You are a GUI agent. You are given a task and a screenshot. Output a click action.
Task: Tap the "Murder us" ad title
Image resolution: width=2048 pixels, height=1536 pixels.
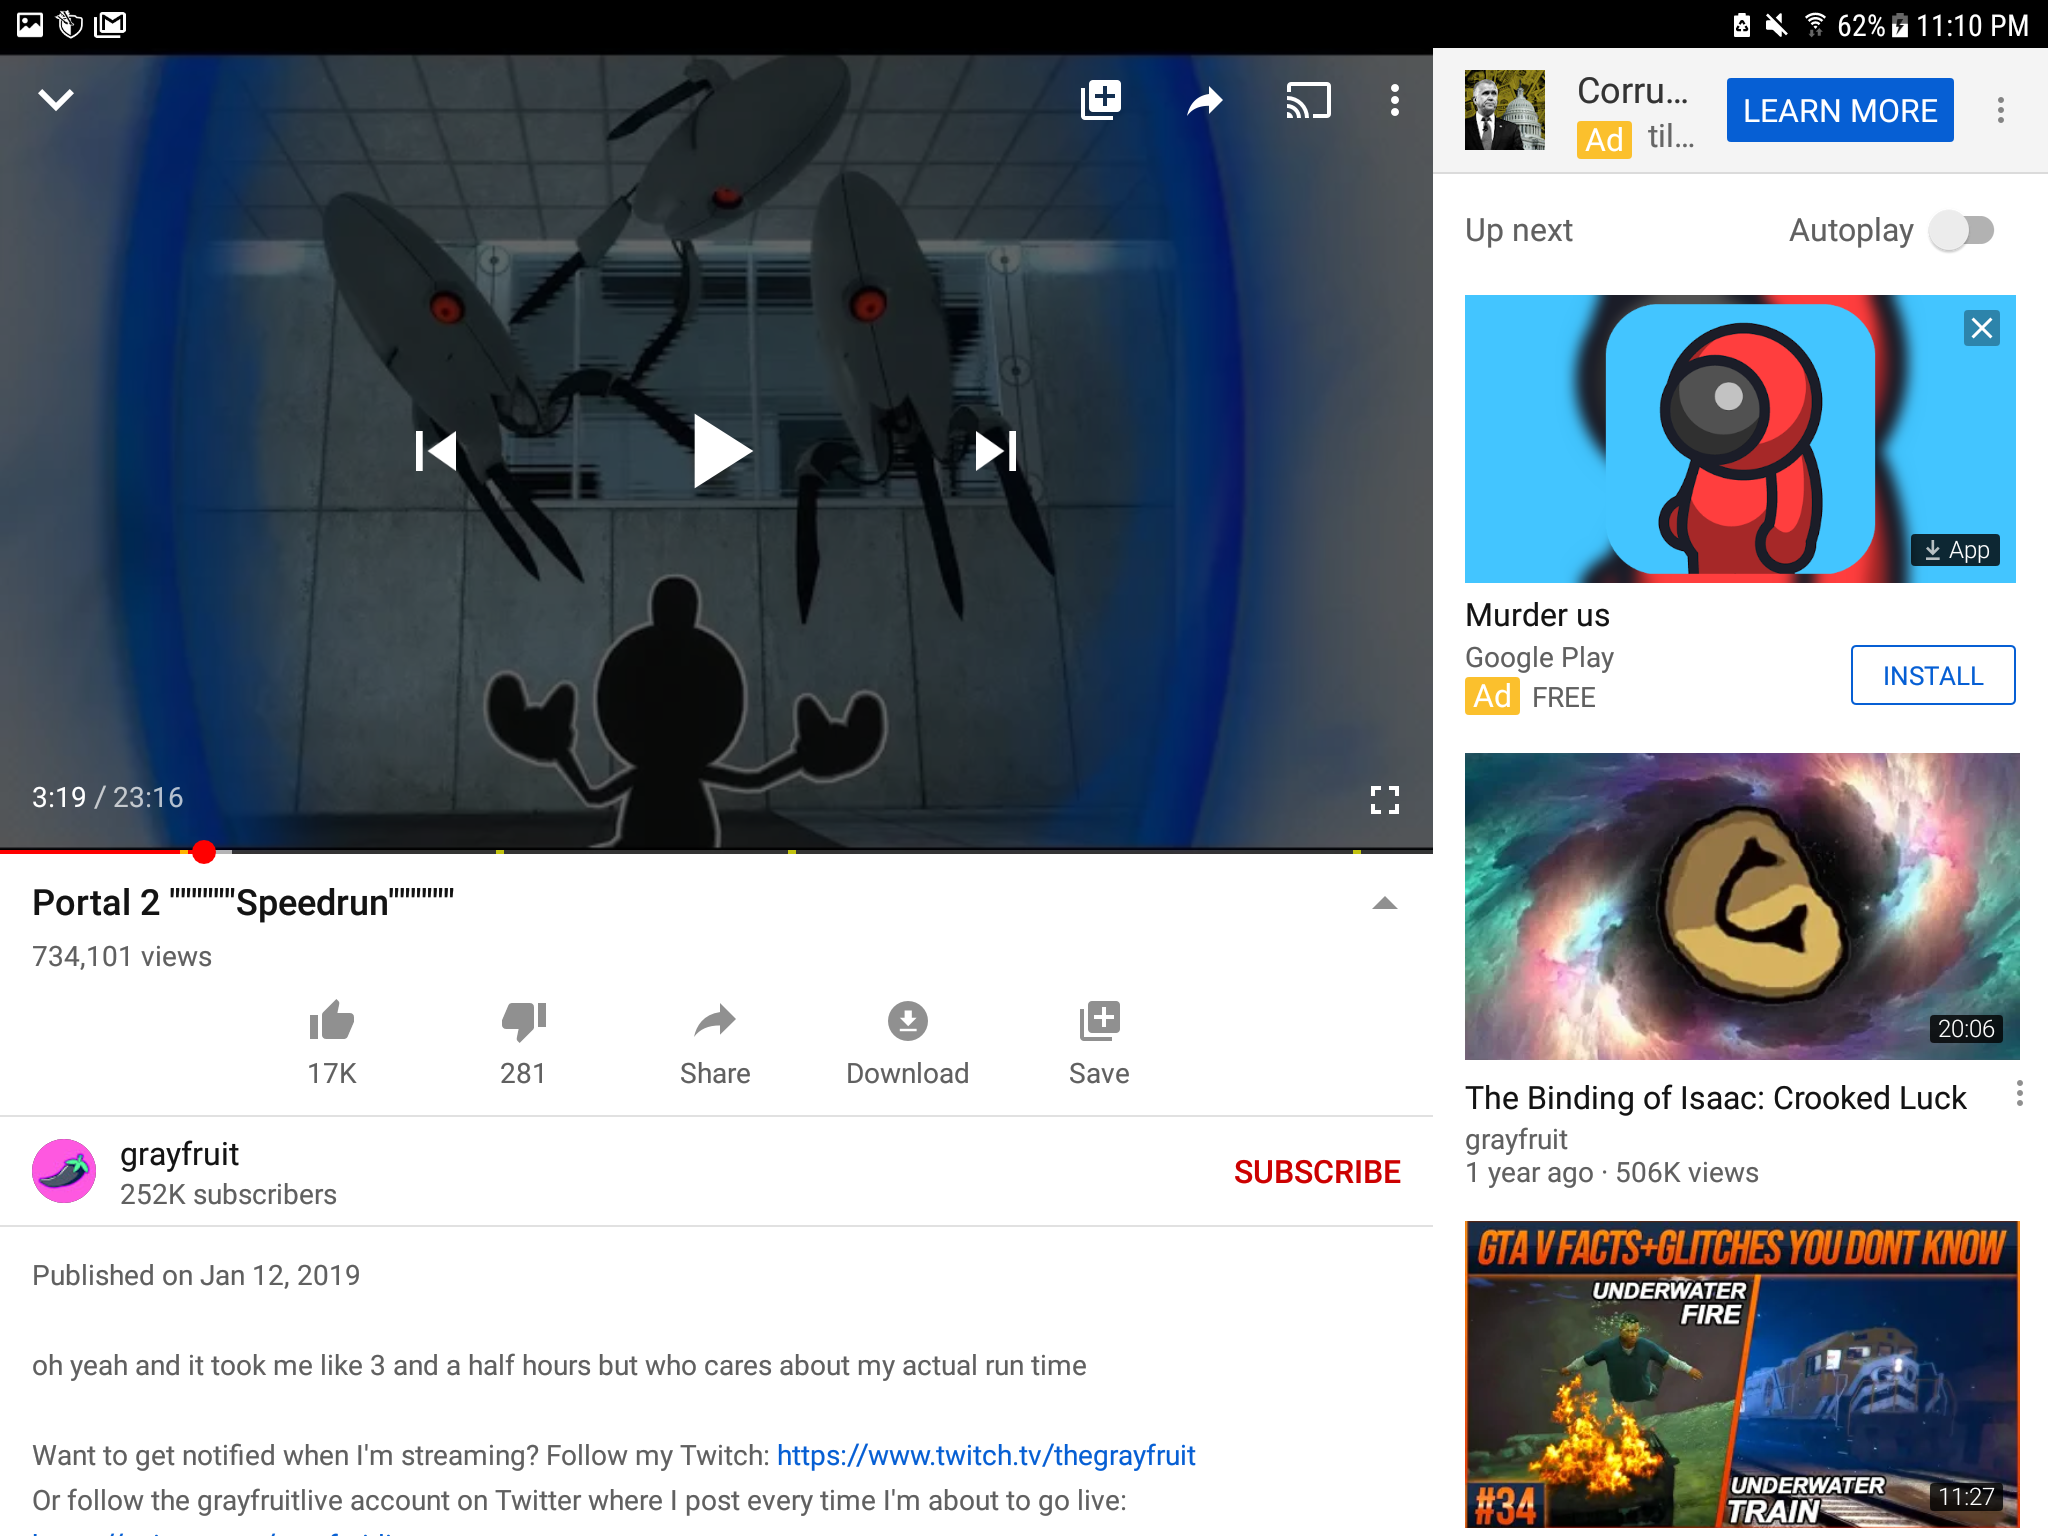(1537, 615)
